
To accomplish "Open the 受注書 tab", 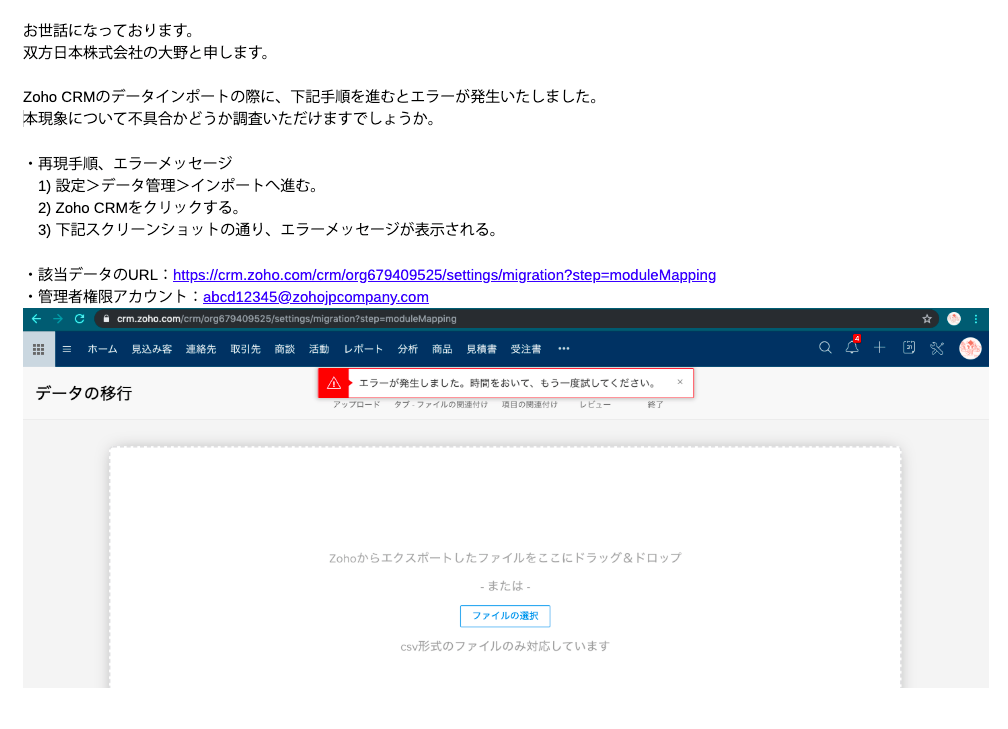I will [526, 349].
